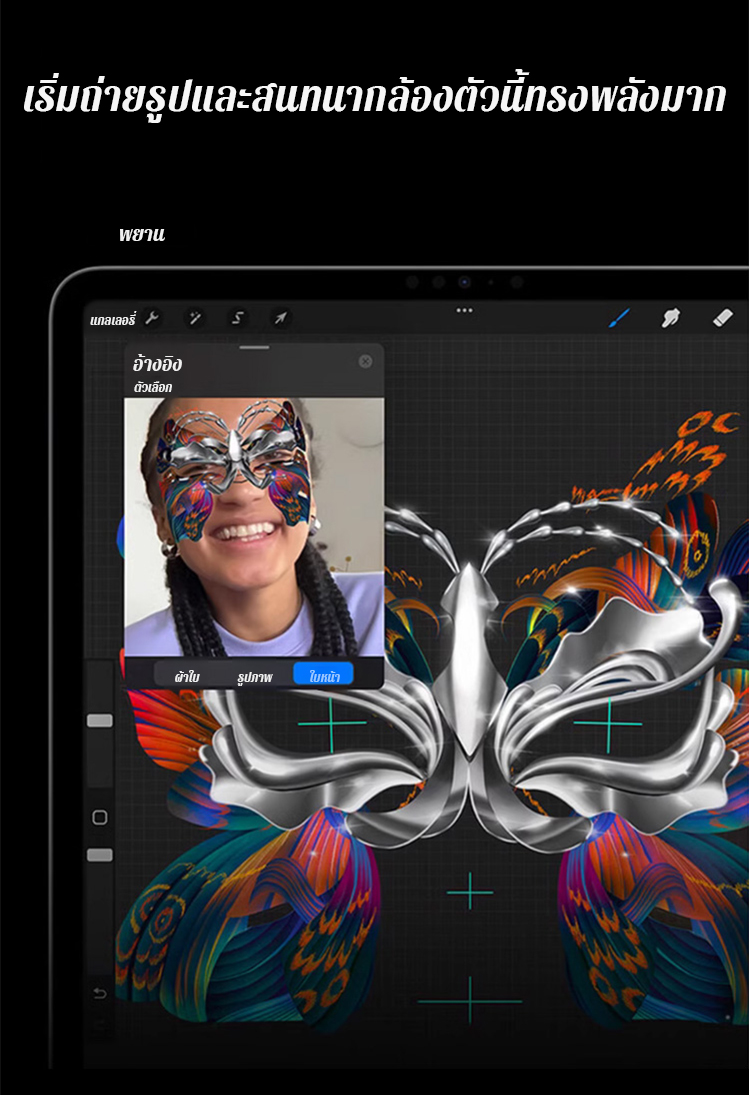Screen dimensions: 749x1095
Task: Select the Selection S-shaped tool
Action: 237,318
